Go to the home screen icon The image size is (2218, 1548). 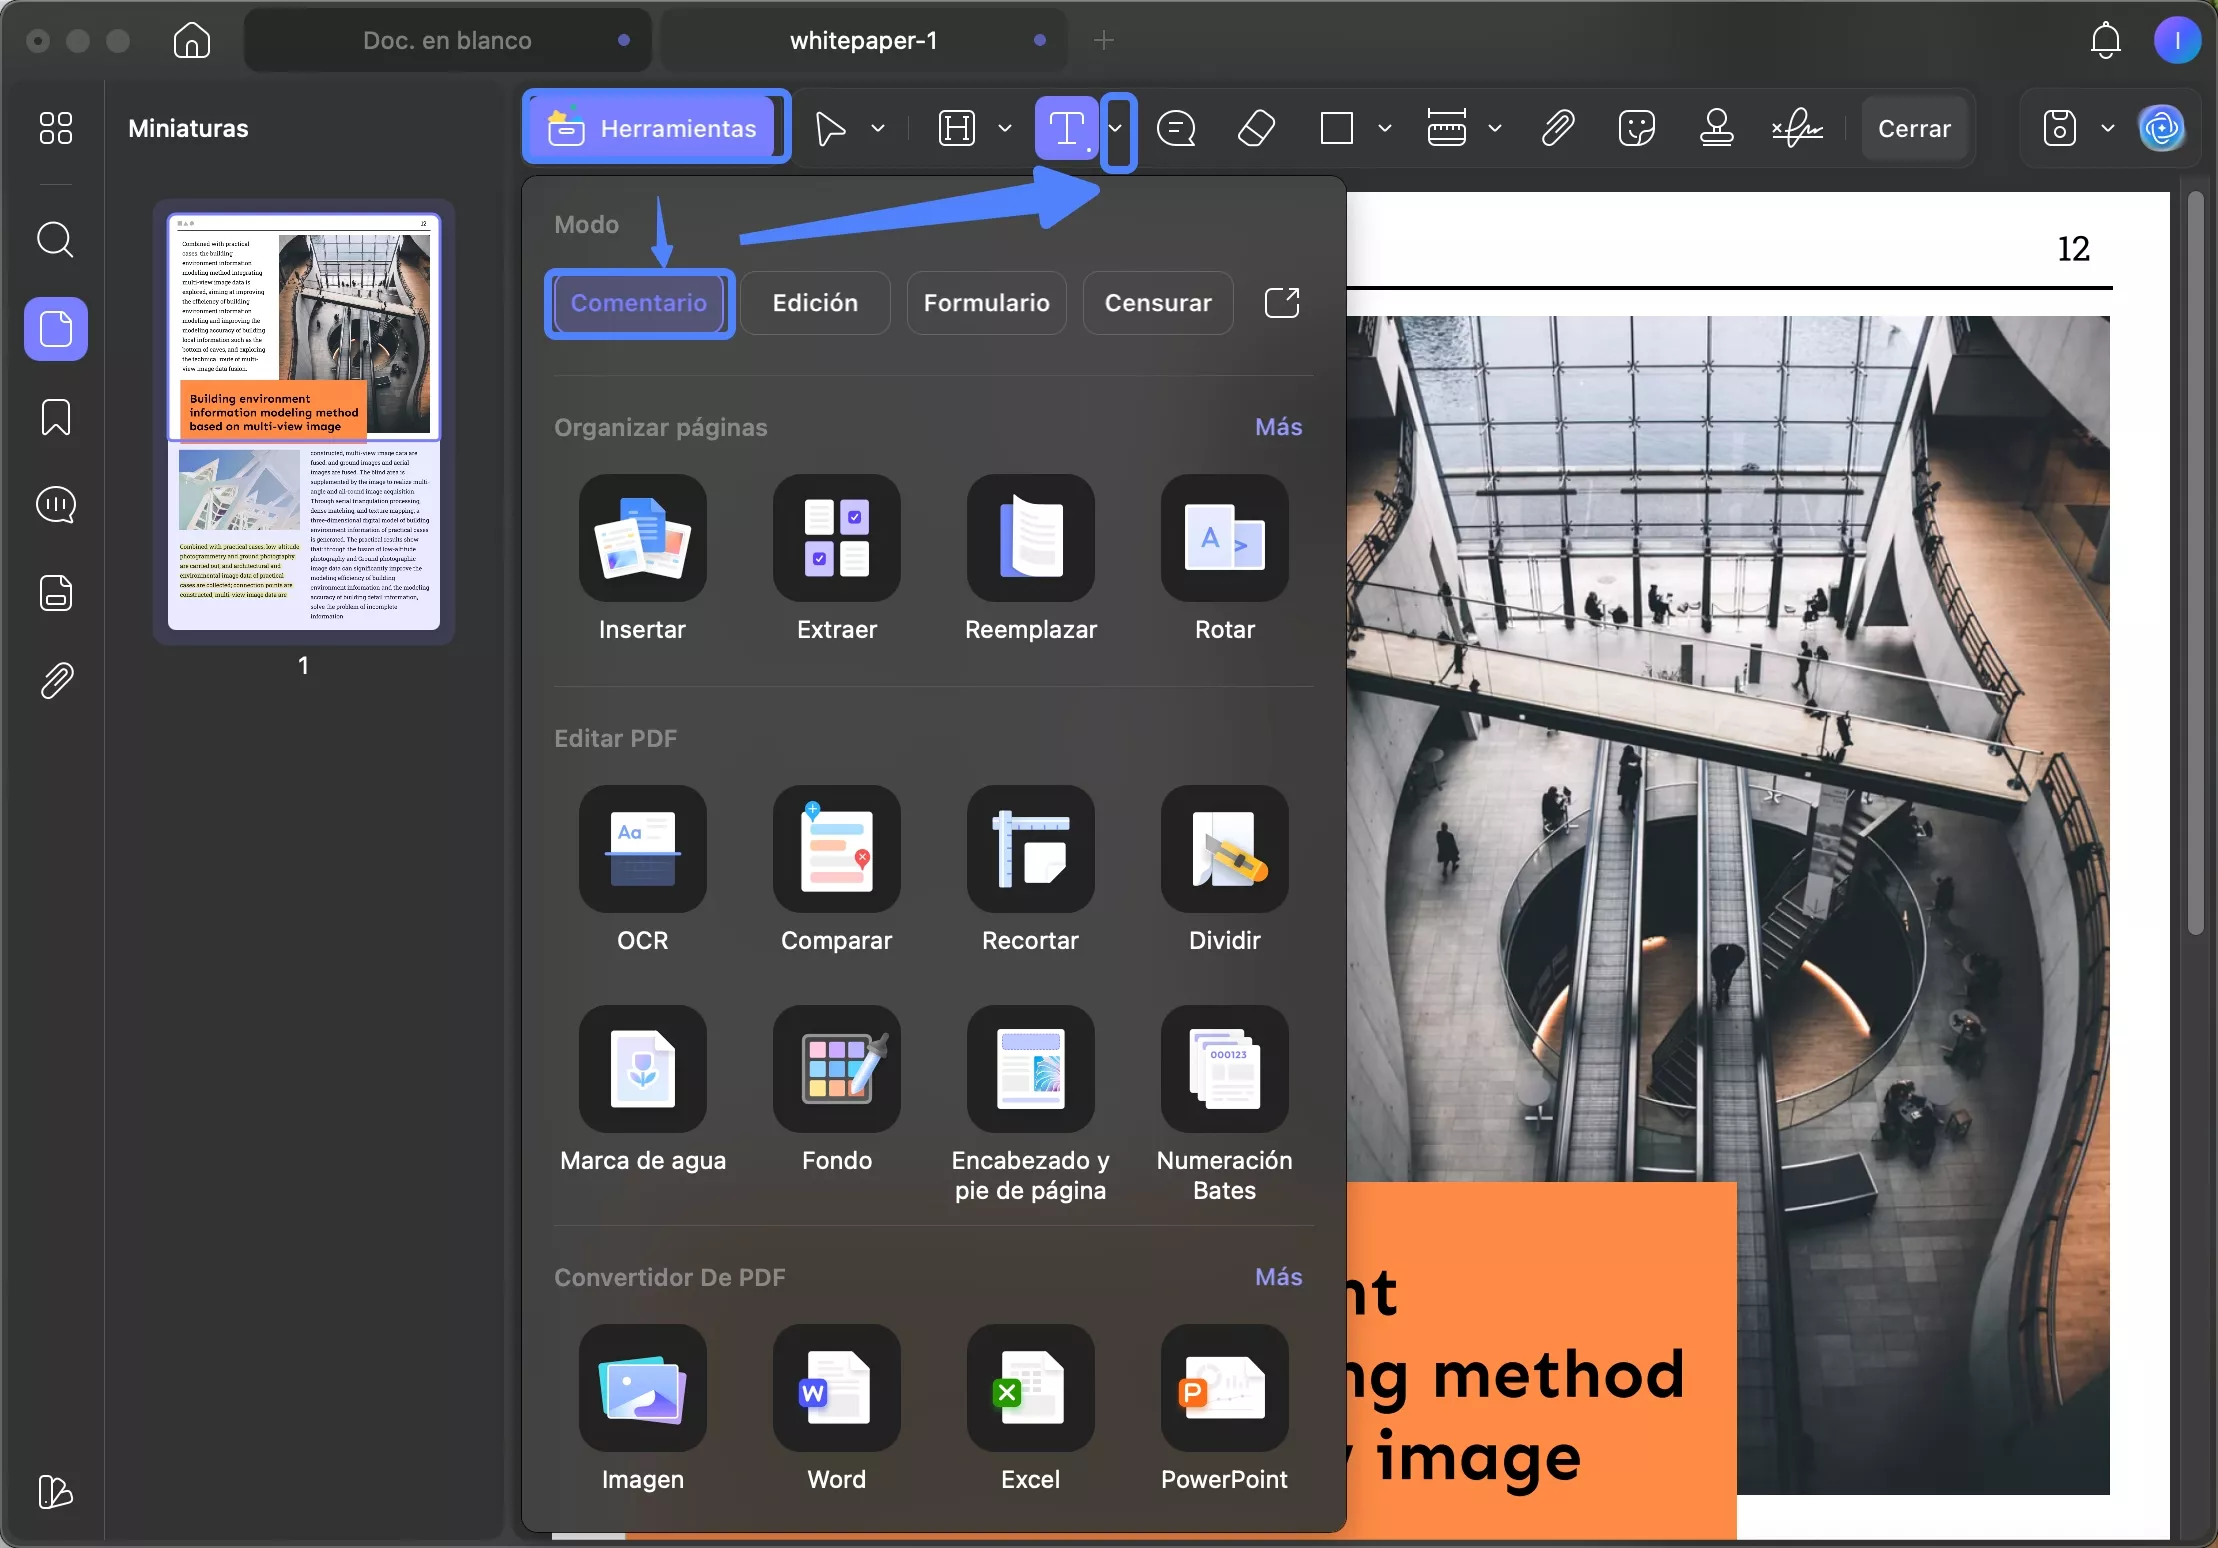click(191, 40)
